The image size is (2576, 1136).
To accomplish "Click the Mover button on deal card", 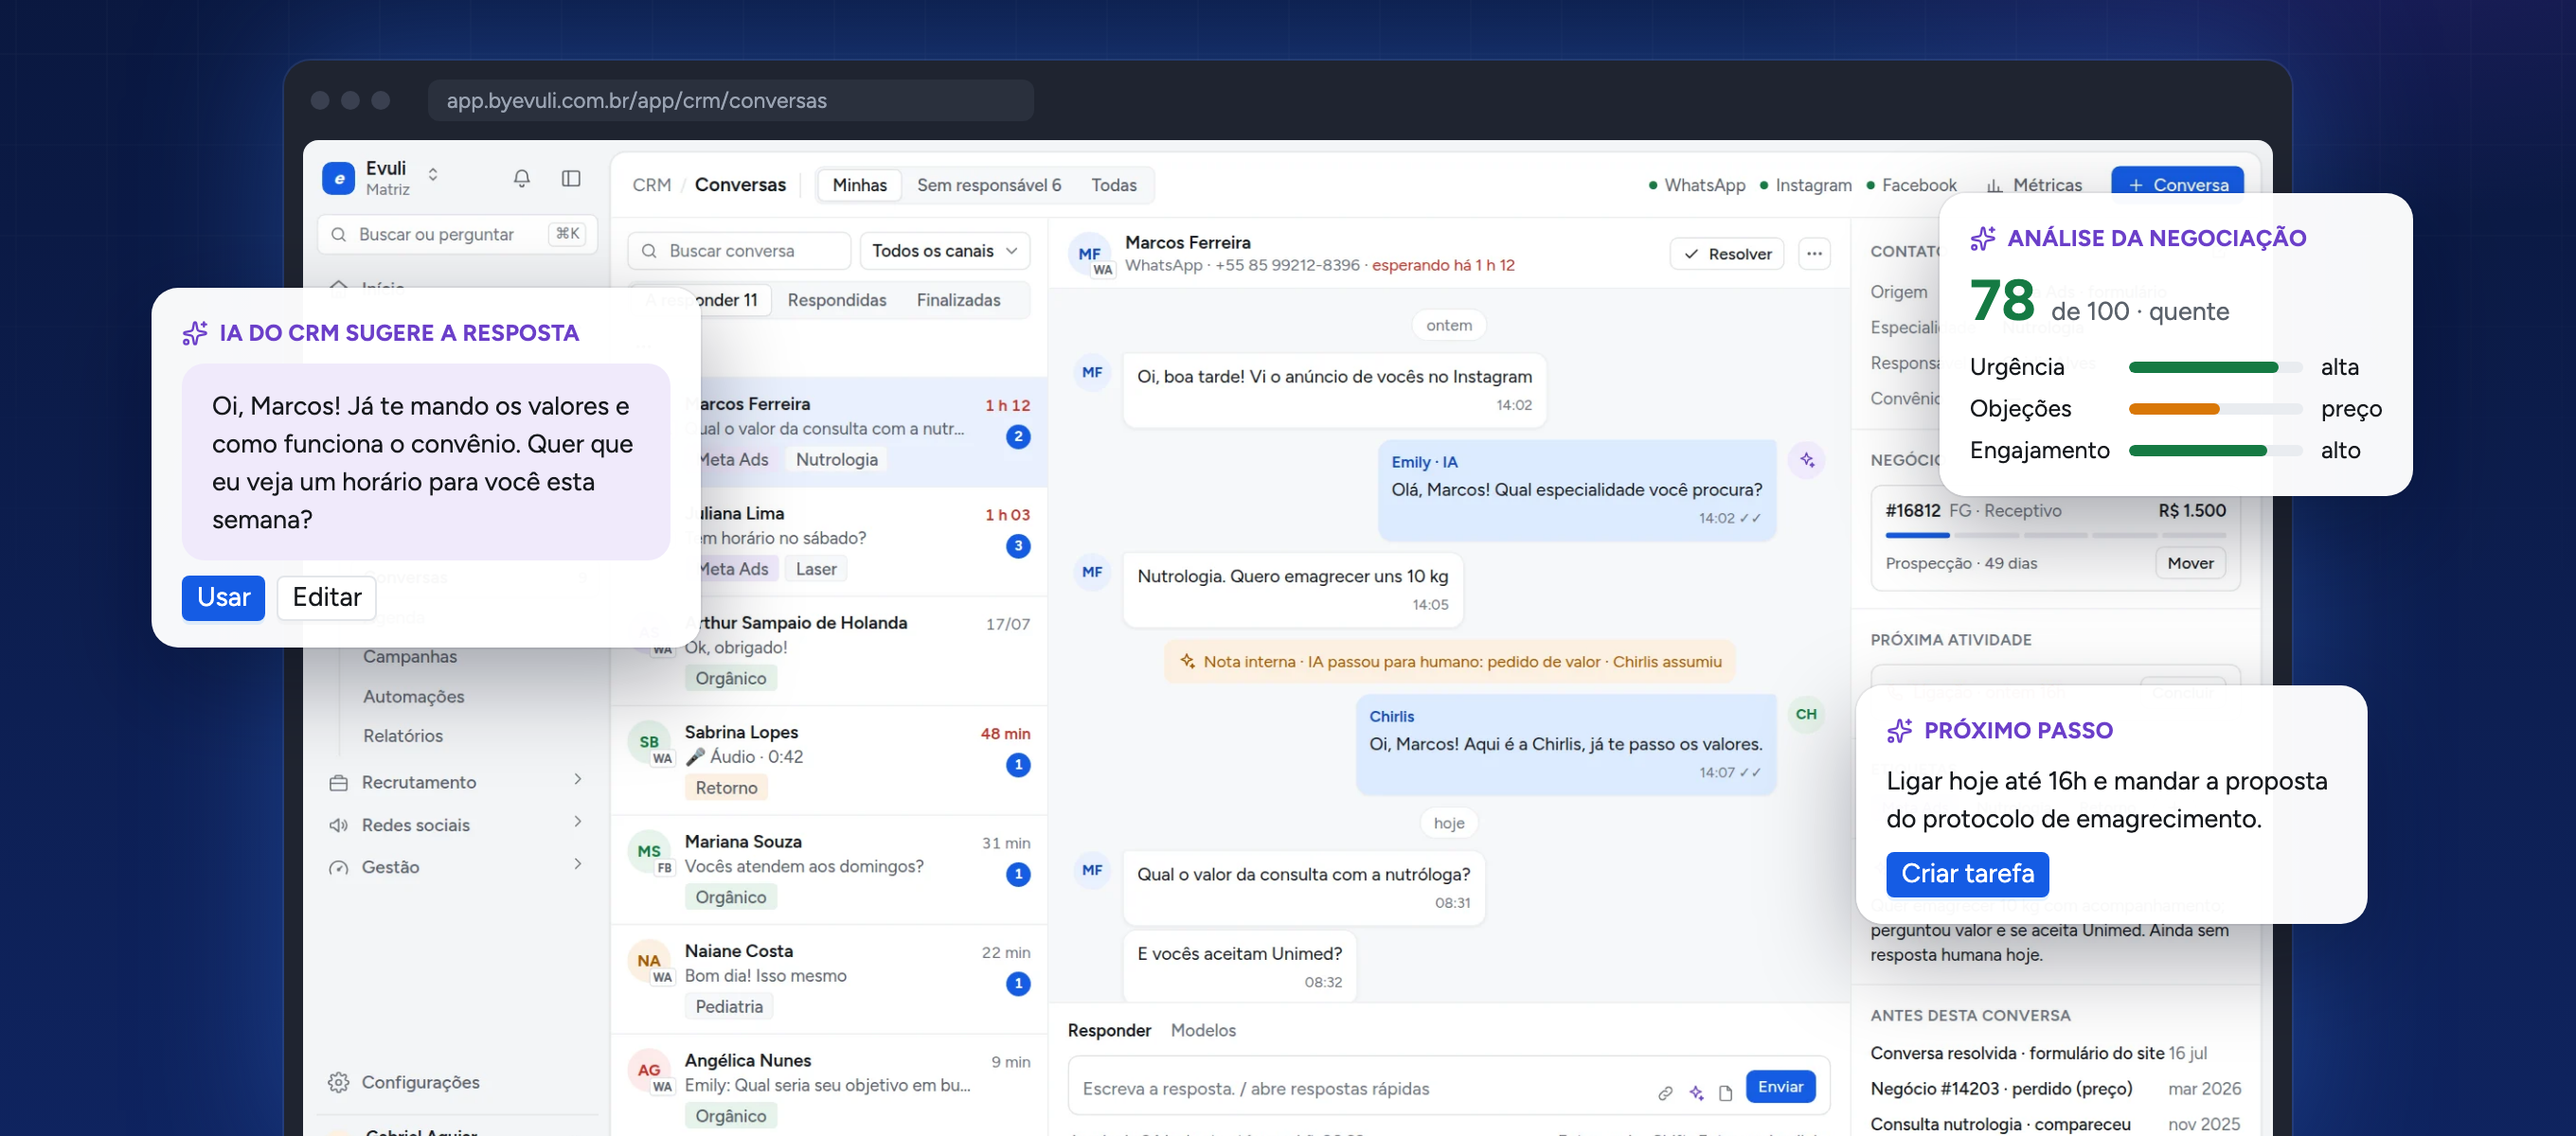I will tap(2190, 563).
